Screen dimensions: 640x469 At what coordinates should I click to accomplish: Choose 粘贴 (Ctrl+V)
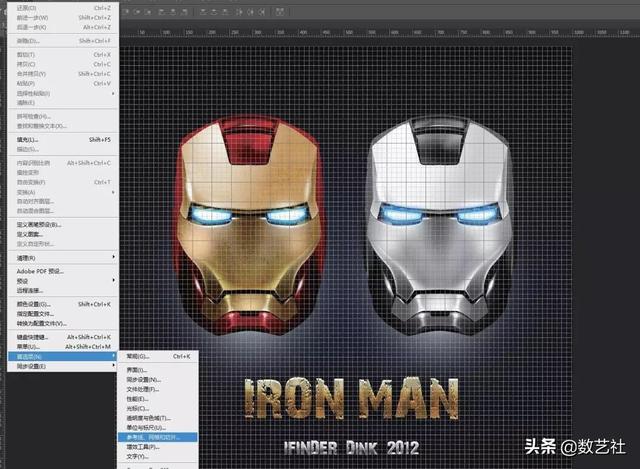point(63,83)
